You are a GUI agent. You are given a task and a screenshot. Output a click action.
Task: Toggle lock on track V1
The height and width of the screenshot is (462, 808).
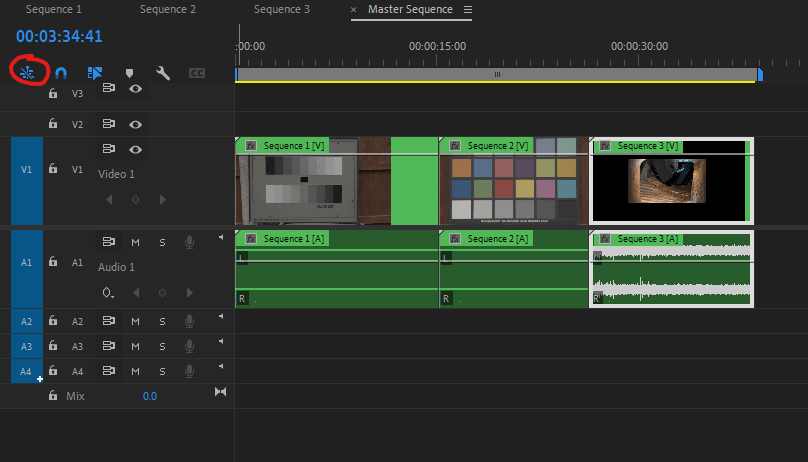coord(53,168)
